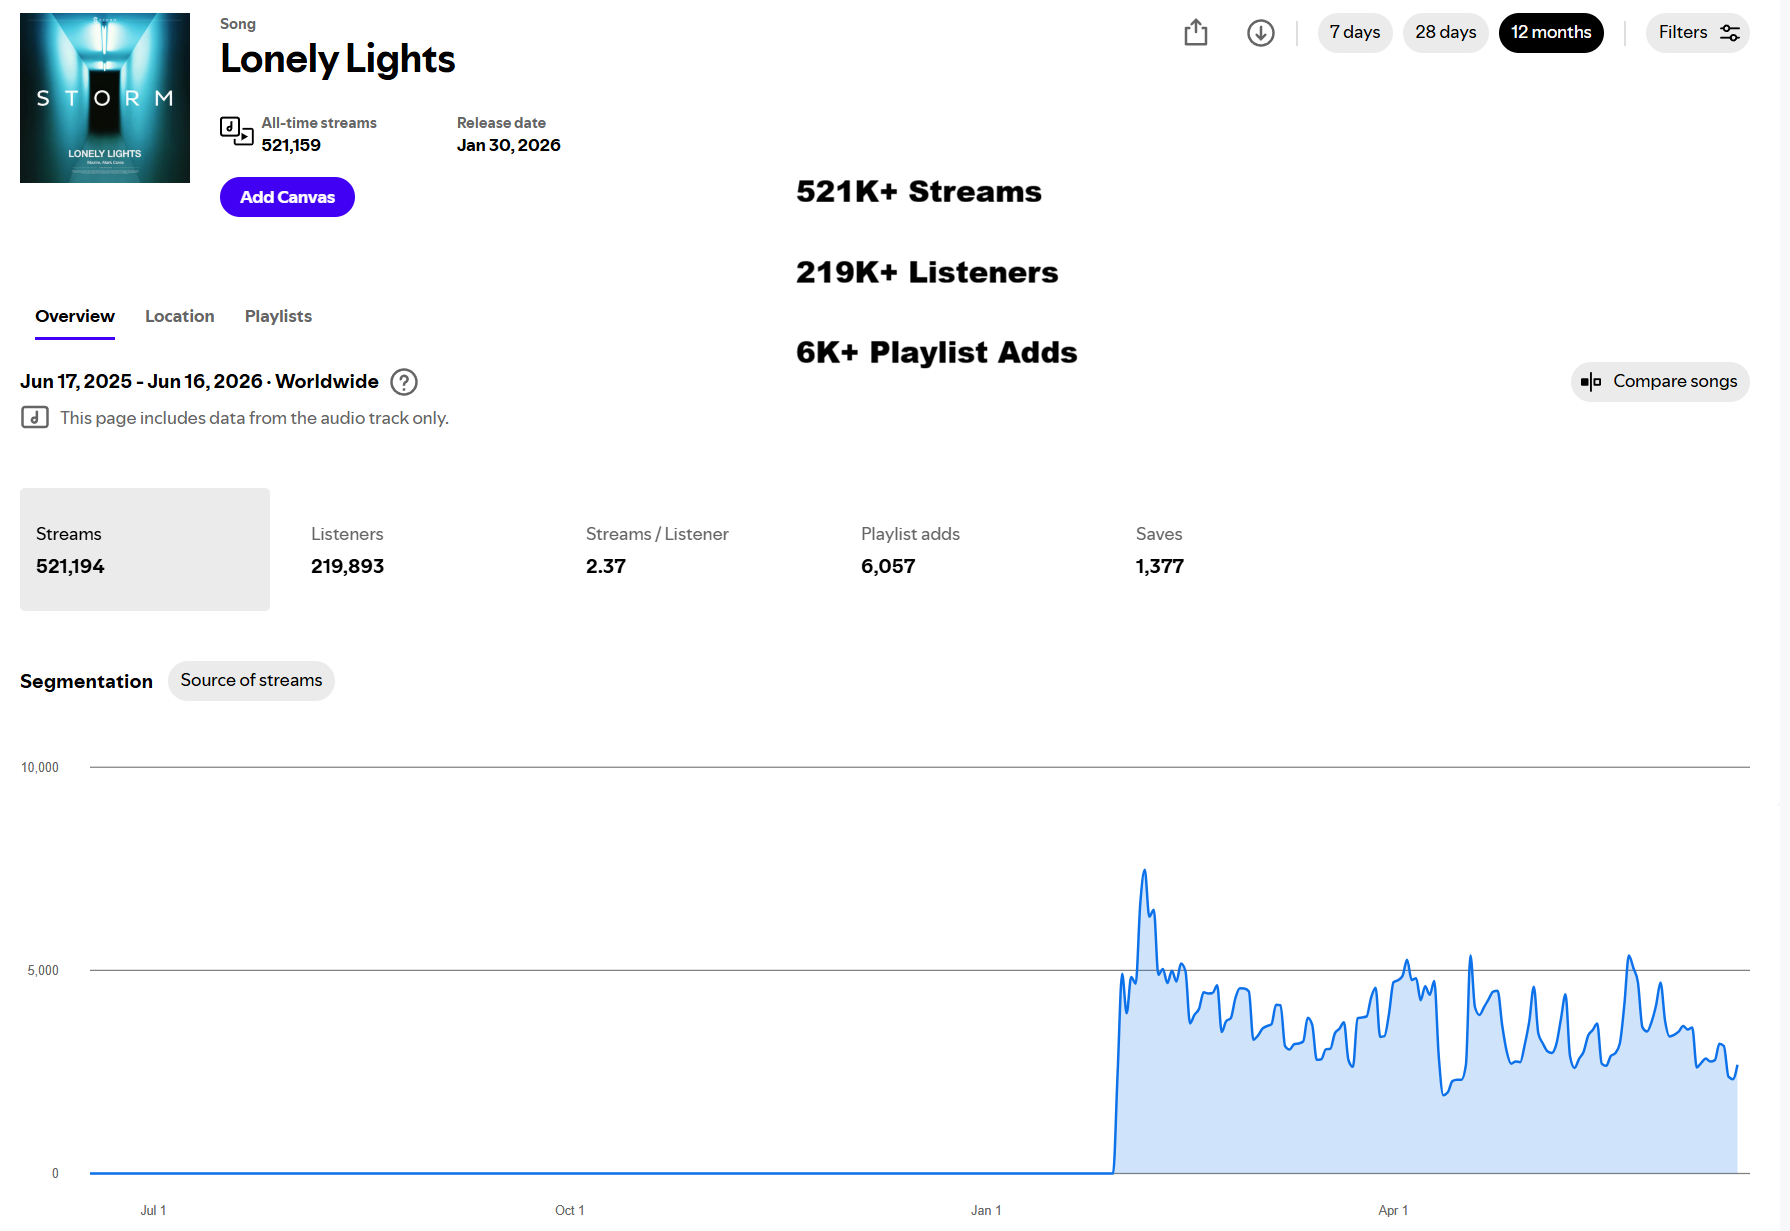The image size is (1790, 1231).
Task: Click the help question mark icon
Action: 404,382
